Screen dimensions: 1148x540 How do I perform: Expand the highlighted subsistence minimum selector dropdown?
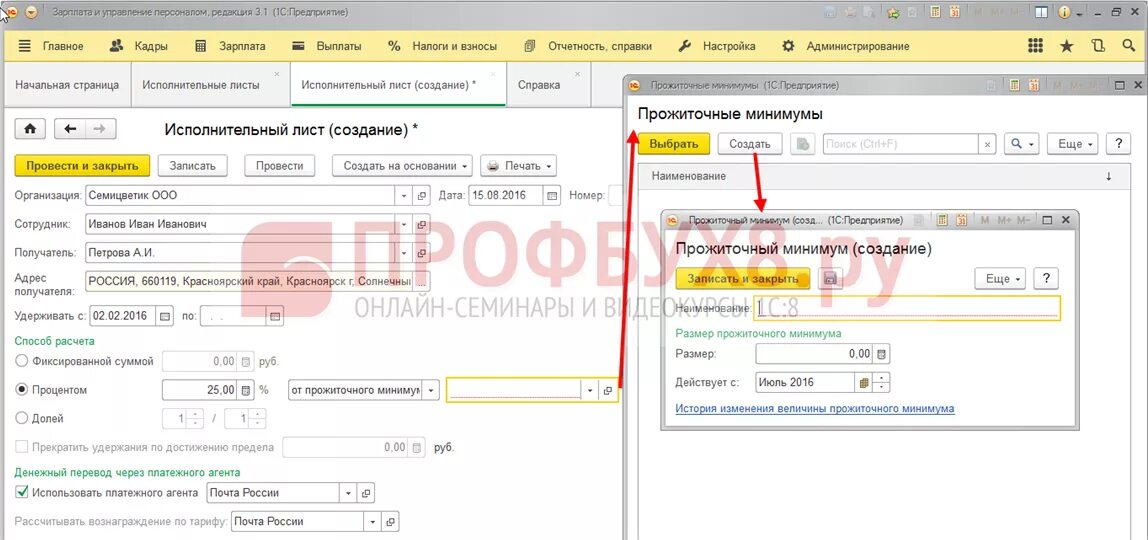(590, 391)
